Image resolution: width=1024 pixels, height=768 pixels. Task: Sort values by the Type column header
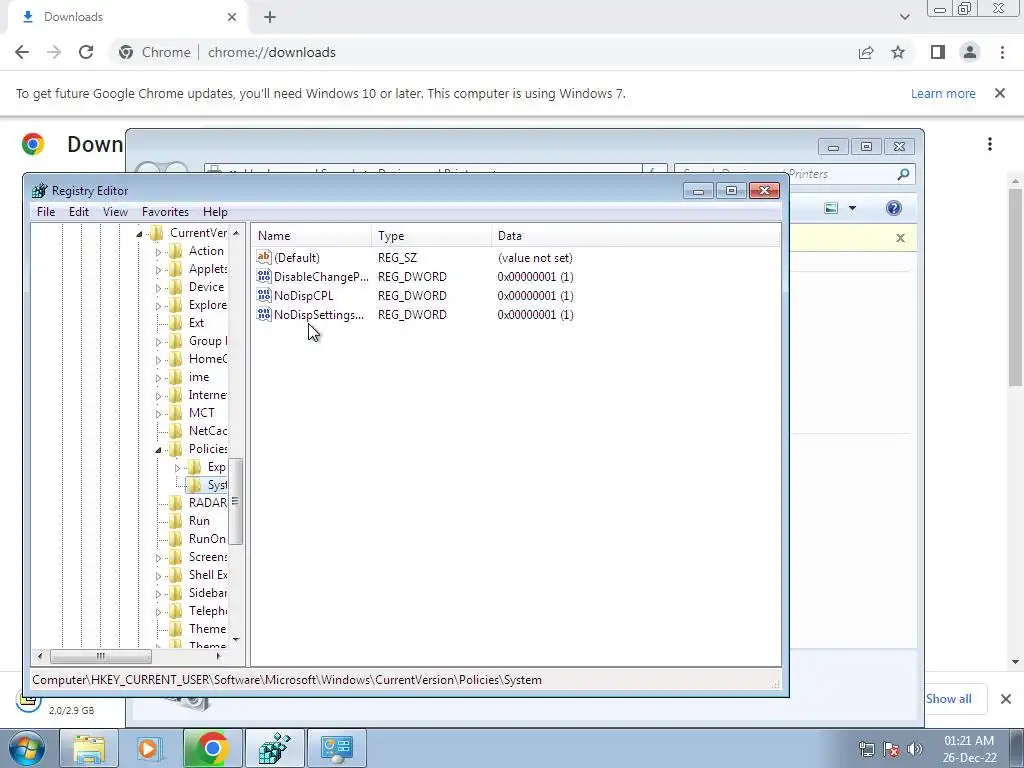[x=432, y=236]
